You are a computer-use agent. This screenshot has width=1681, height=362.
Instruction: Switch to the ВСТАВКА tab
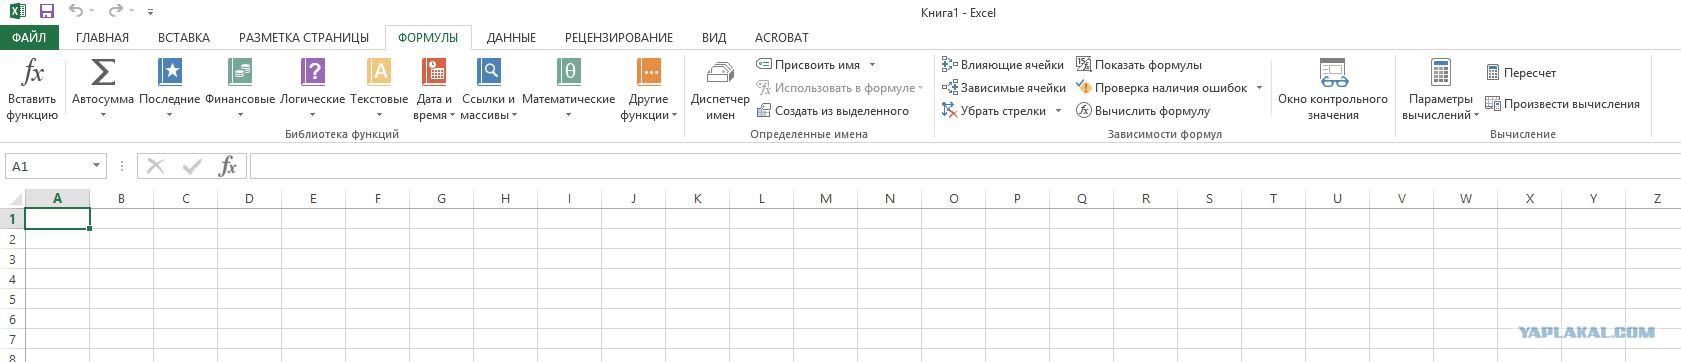(x=184, y=37)
